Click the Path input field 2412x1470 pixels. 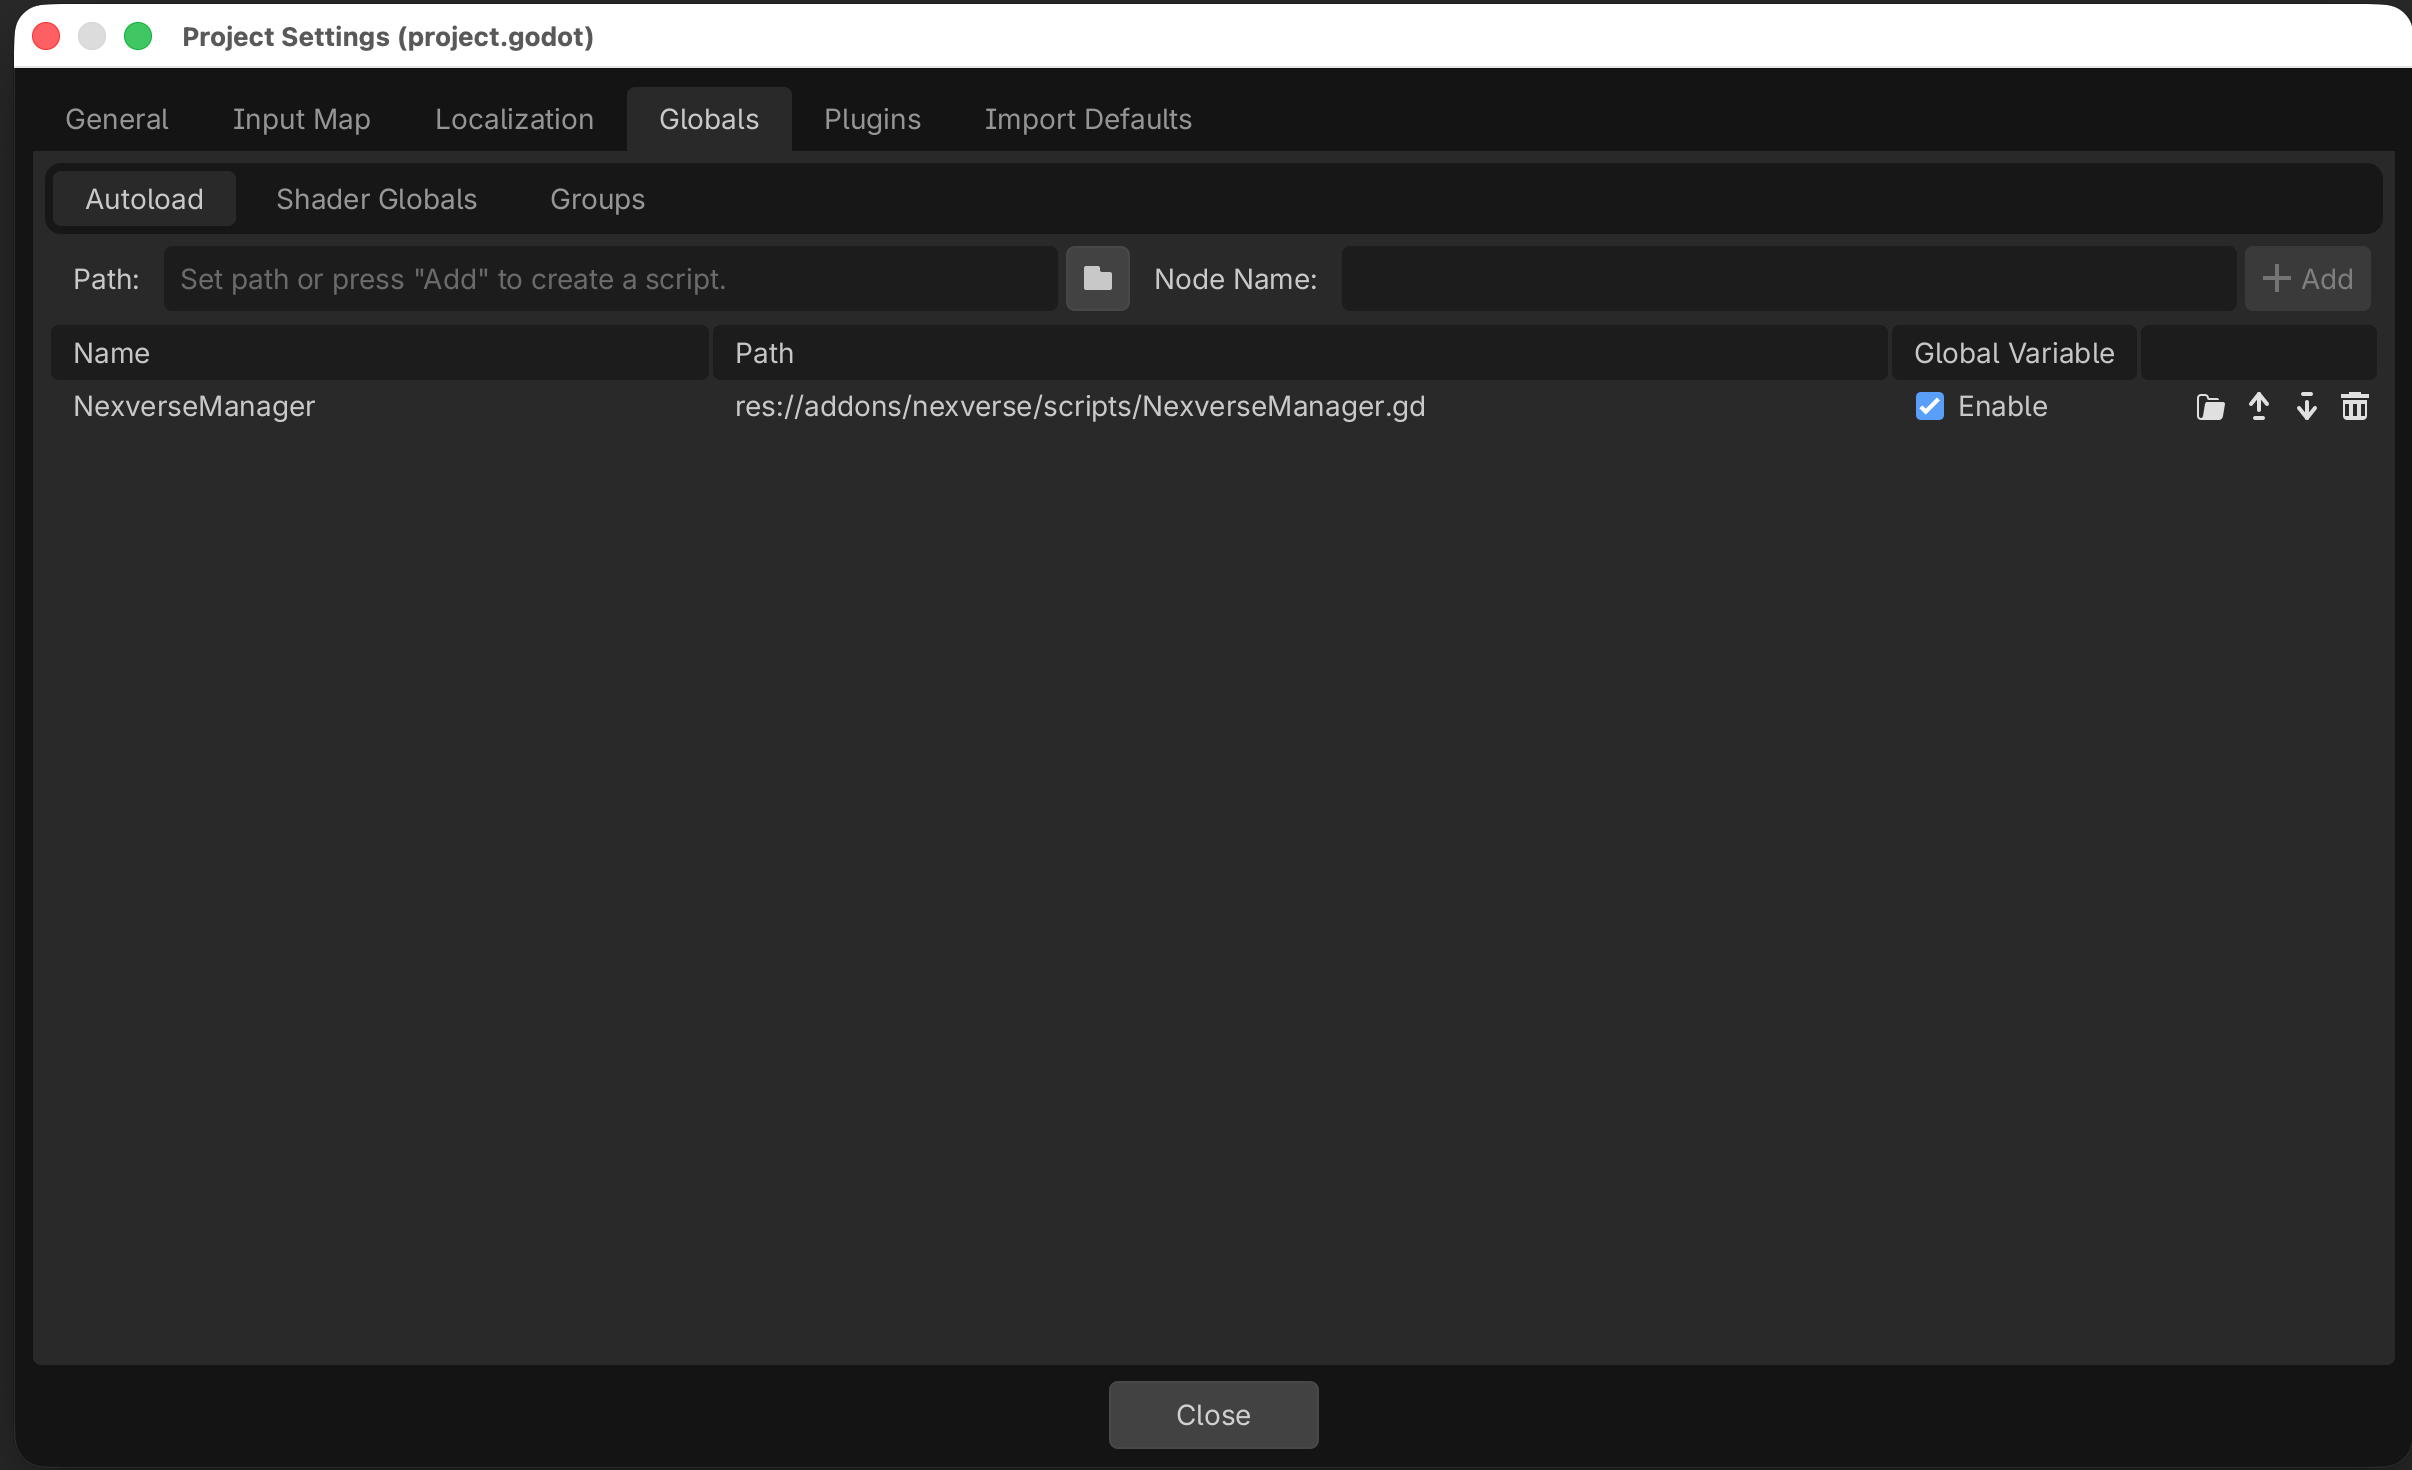(610, 279)
